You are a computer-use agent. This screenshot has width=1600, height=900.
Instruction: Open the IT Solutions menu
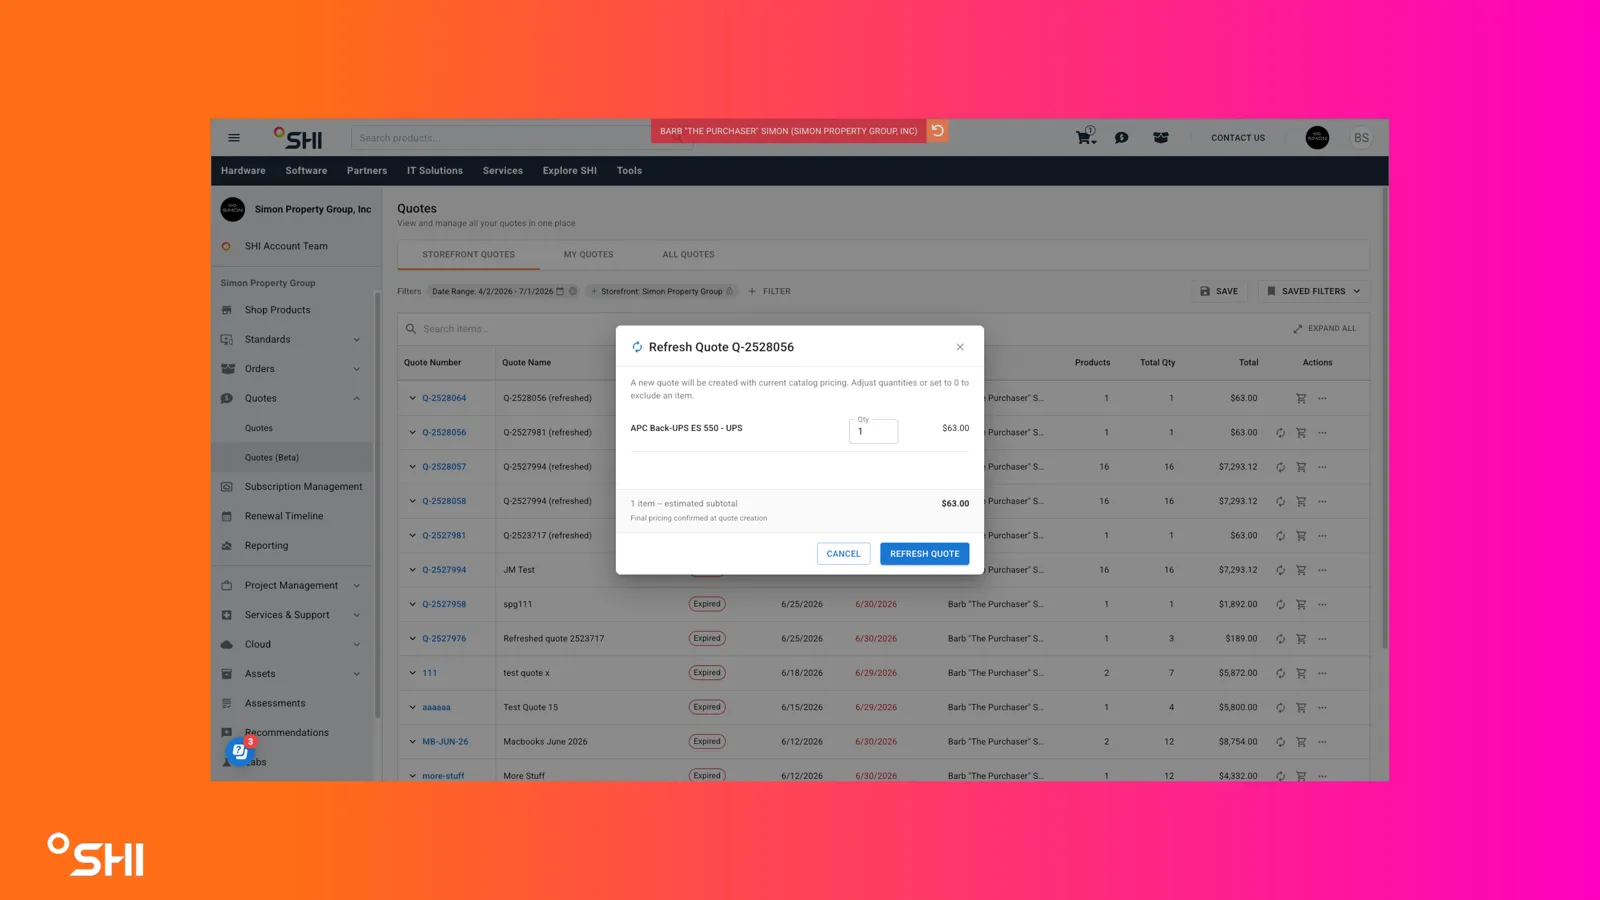point(435,171)
